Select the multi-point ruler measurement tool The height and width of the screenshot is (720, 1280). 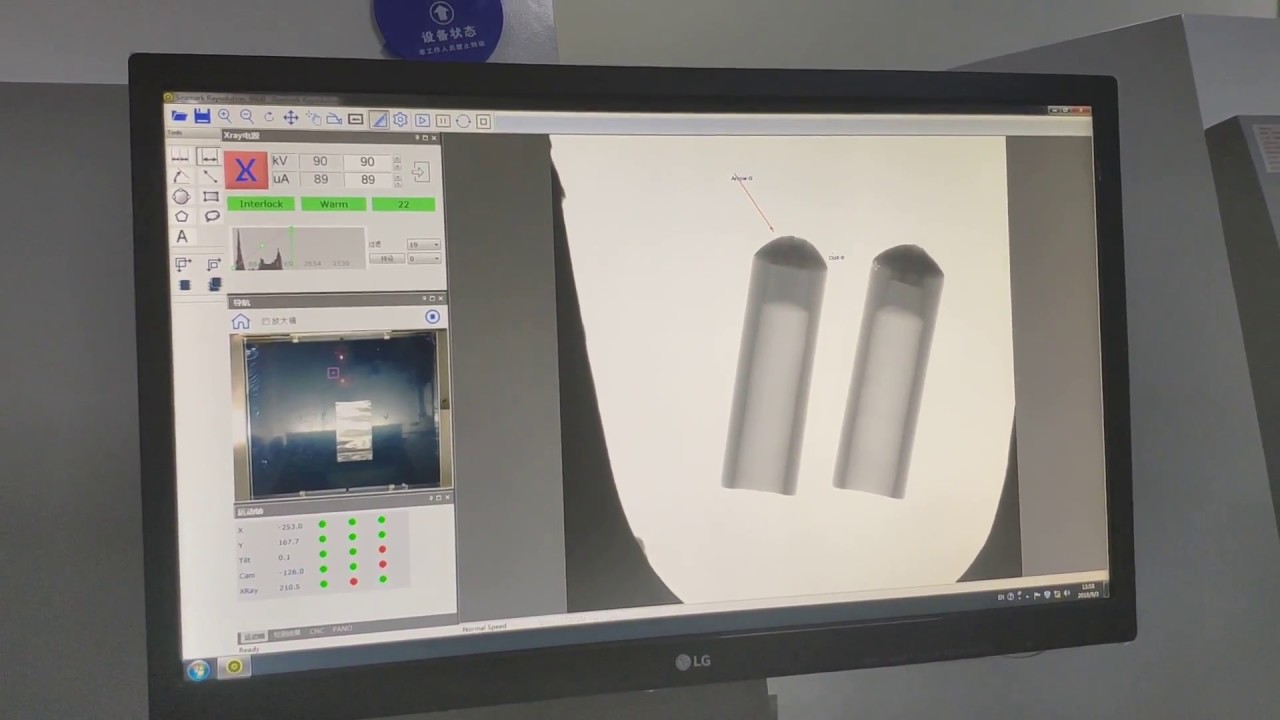pyautogui.click(x=180, y=157)
